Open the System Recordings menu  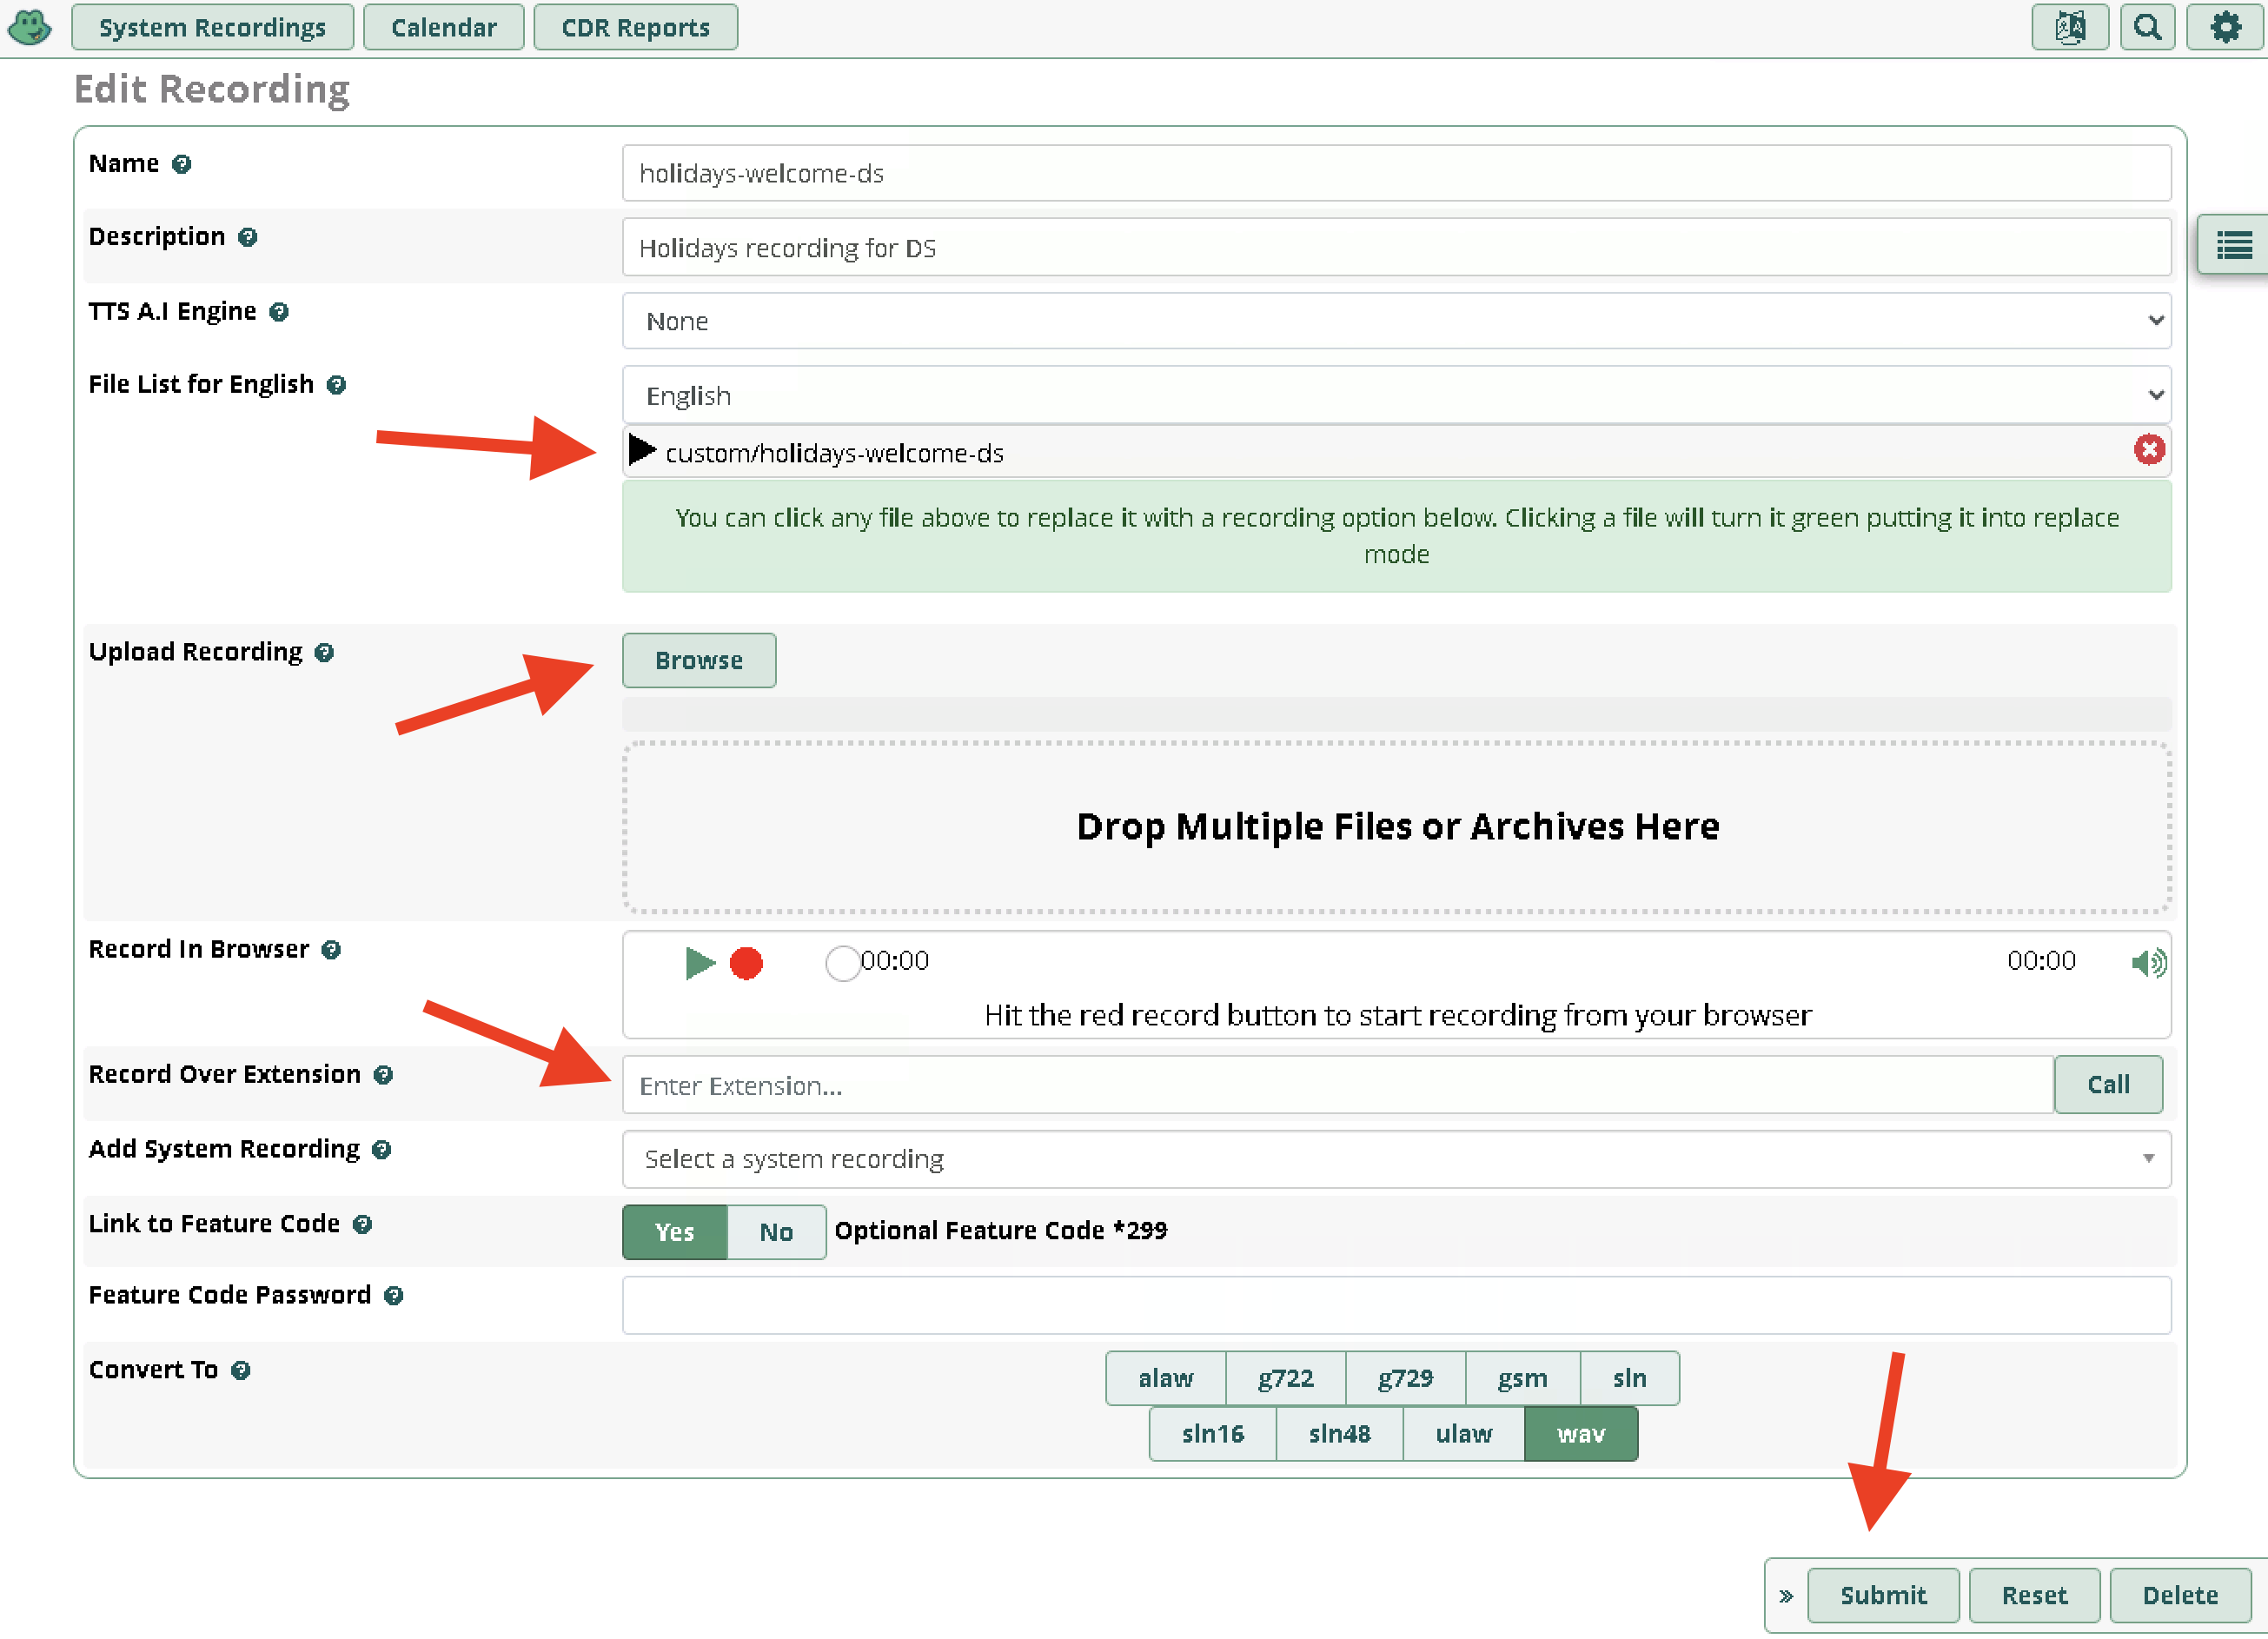[212, 27]
